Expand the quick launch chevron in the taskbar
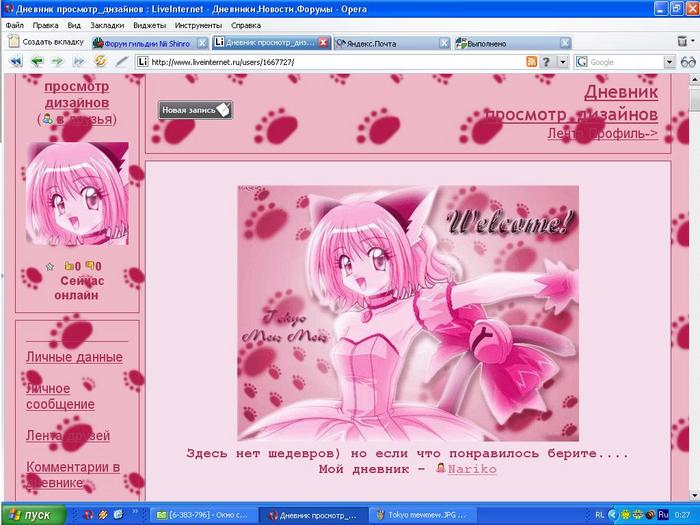 click(135, 511)
